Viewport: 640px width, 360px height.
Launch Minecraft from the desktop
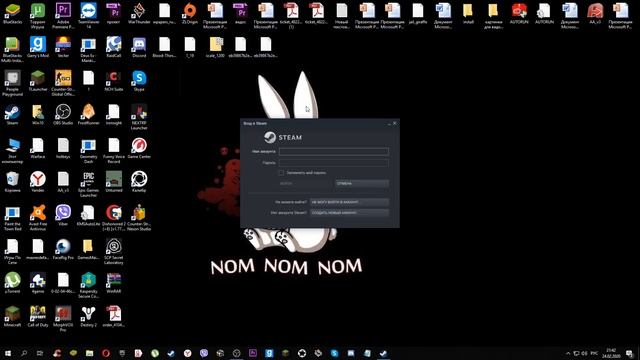tap(13, 316)
